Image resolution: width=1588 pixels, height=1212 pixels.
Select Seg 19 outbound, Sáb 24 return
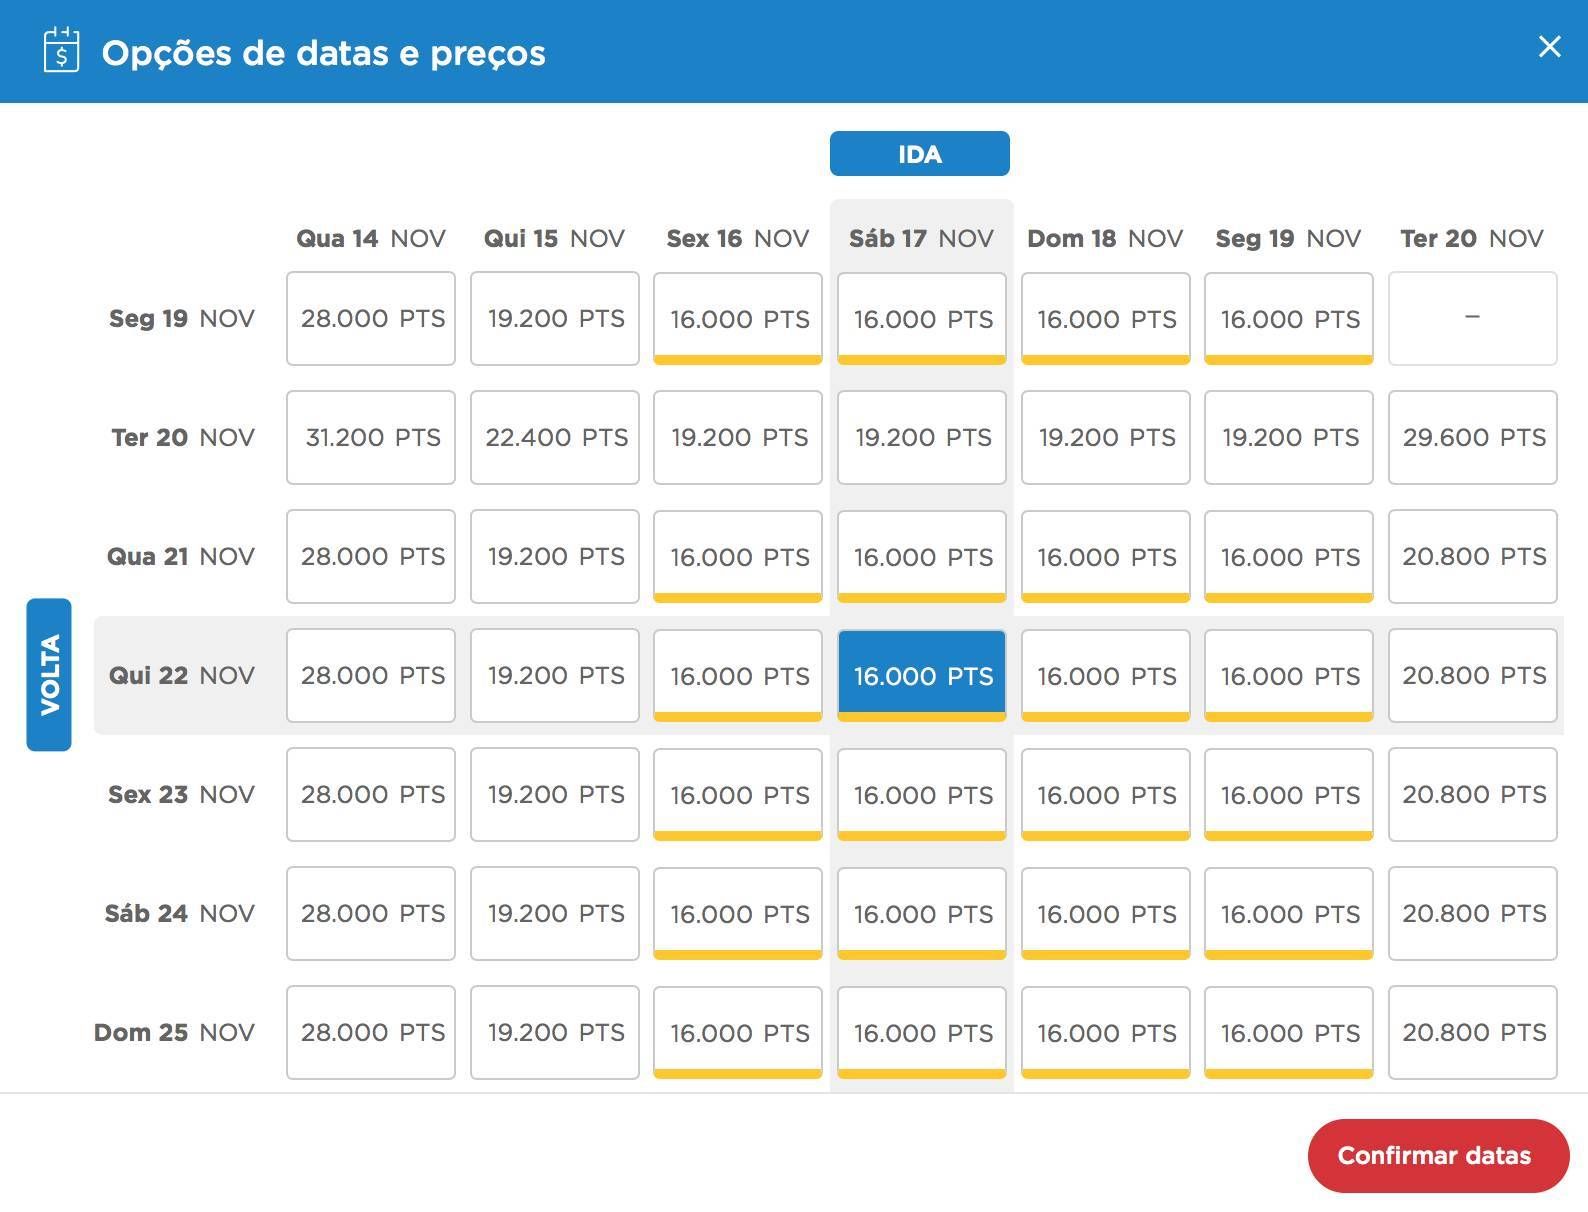pyautogui.click(x=1289, y=913)
